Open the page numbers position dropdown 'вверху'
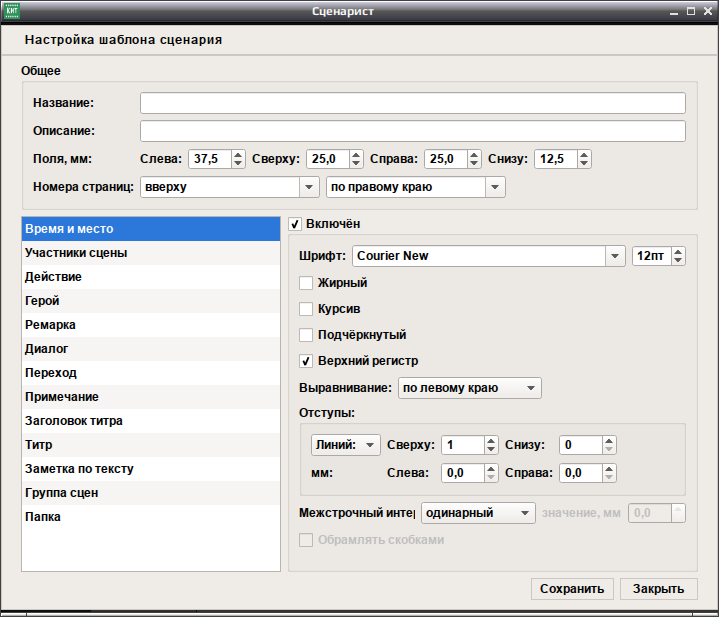 (x=230, y=187)
